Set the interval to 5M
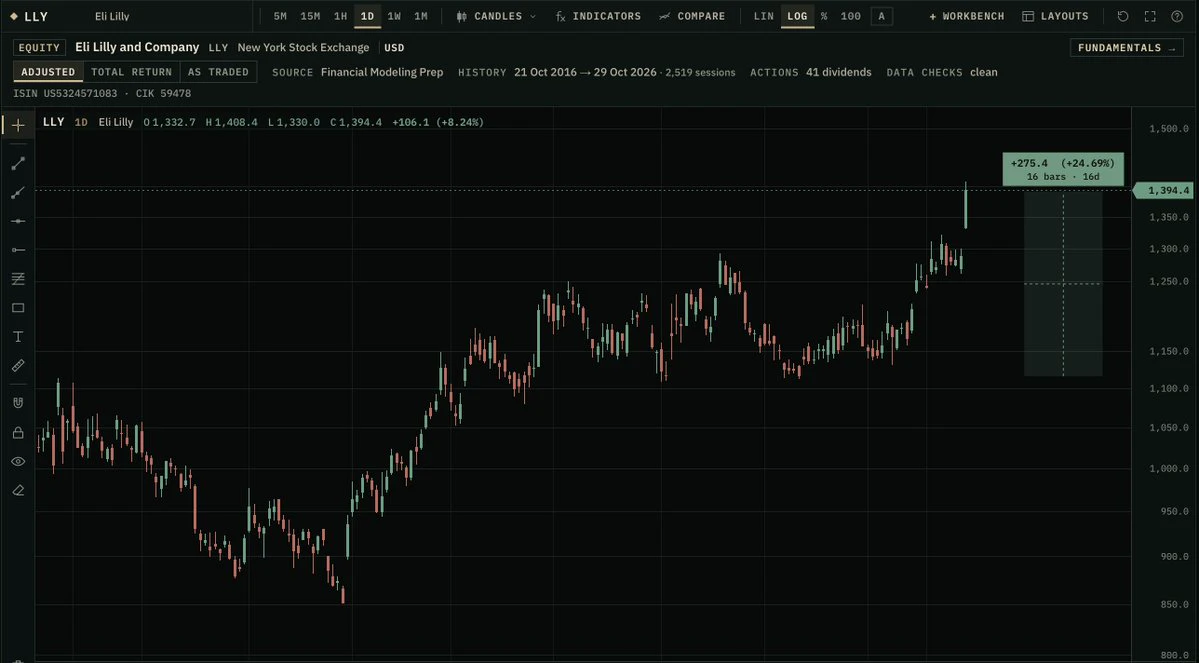Screen dimensions: 1199x663 click(x=280, y=16)
